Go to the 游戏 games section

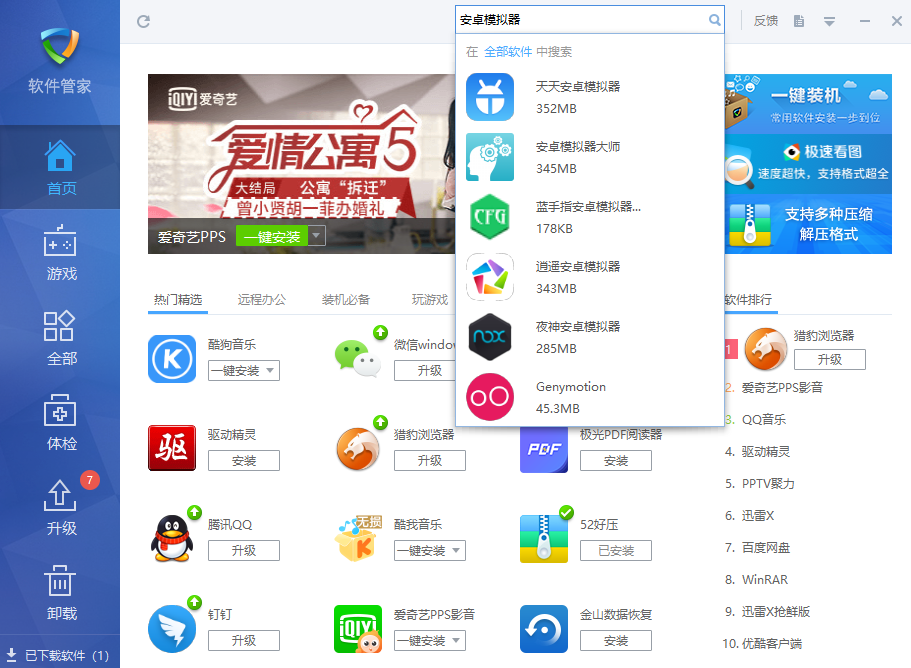60,253
